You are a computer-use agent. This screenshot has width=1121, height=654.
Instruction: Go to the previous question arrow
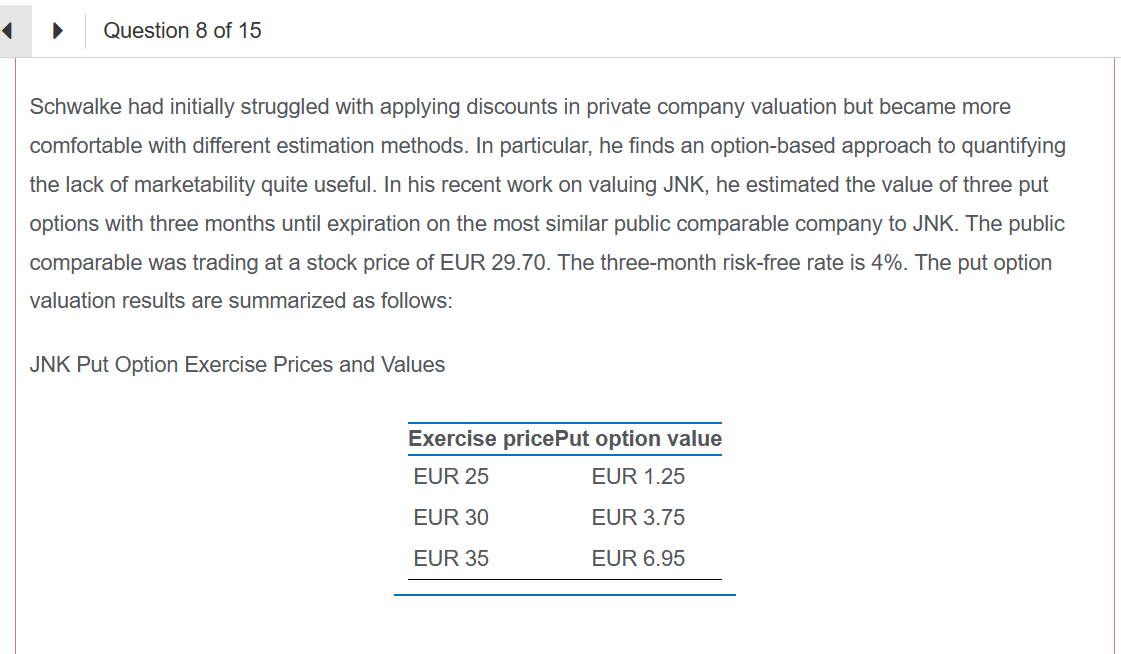pos(8,31)
